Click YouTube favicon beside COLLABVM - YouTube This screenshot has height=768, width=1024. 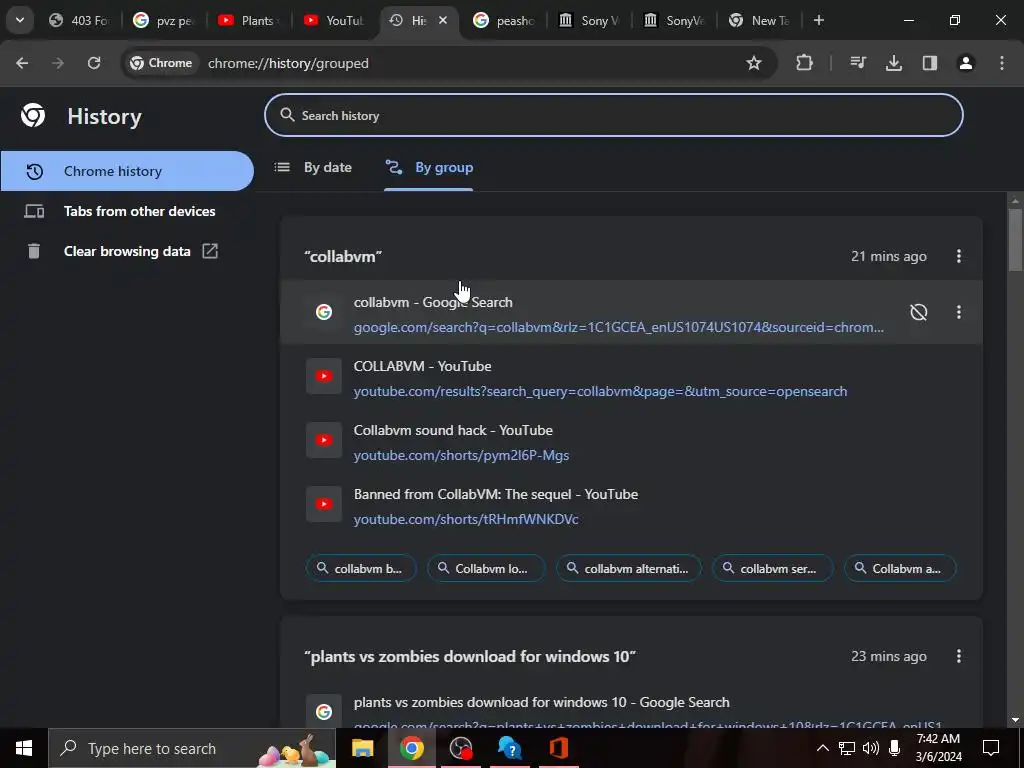click(324, 376)
